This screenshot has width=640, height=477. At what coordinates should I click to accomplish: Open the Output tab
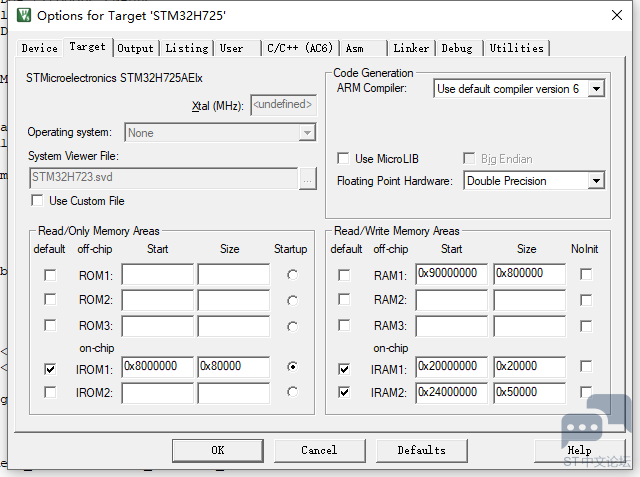[136, 48]
